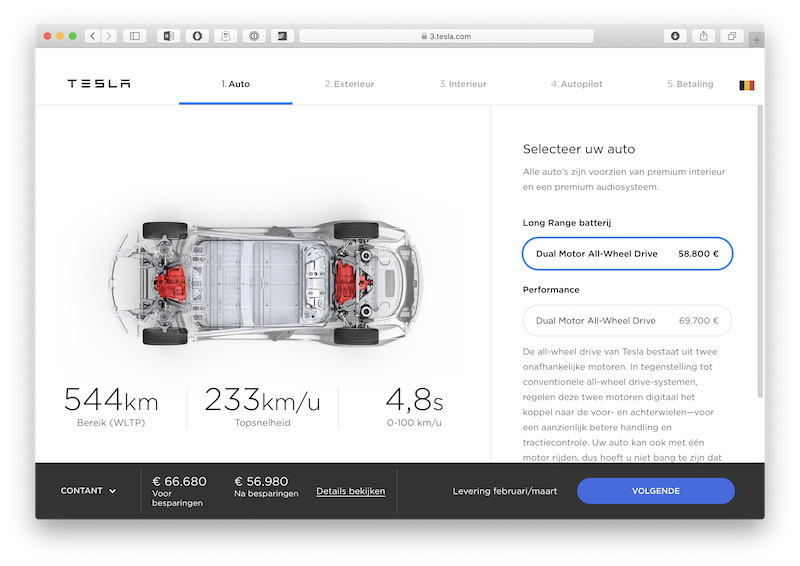Click the Long Range batterij label
Screen dimensions: 800x566
[x=567, y=223]
